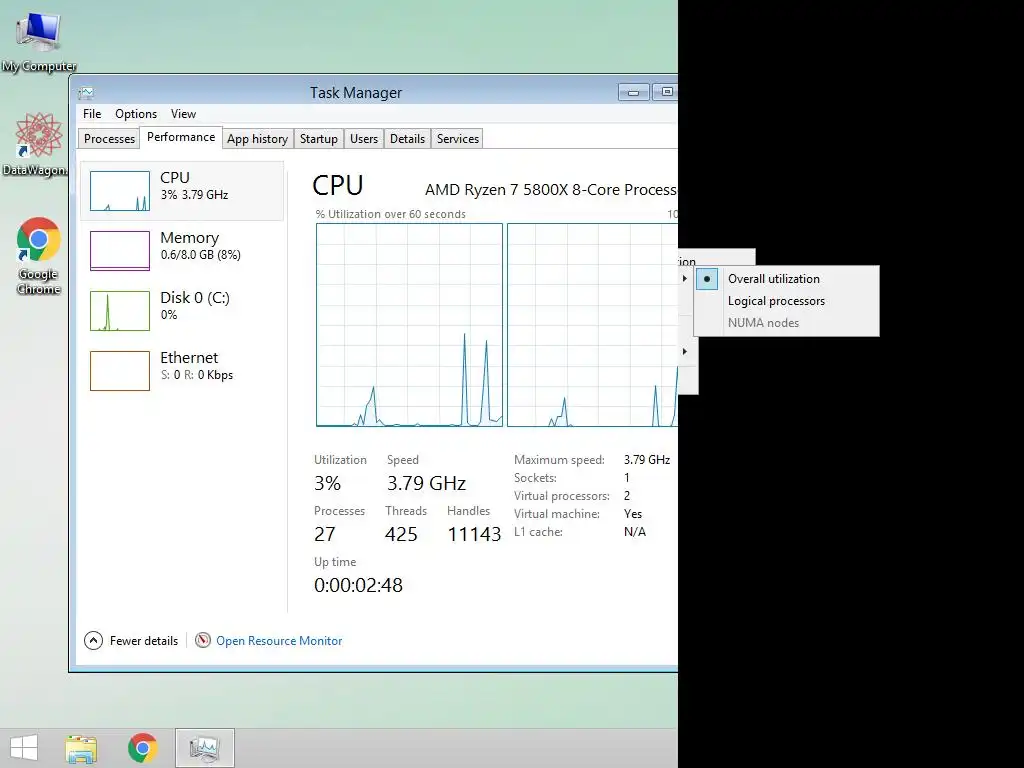The width and height of the screenshot is (1024, 768).
Task: Go to the Startup tab
Action: (319, 138)
